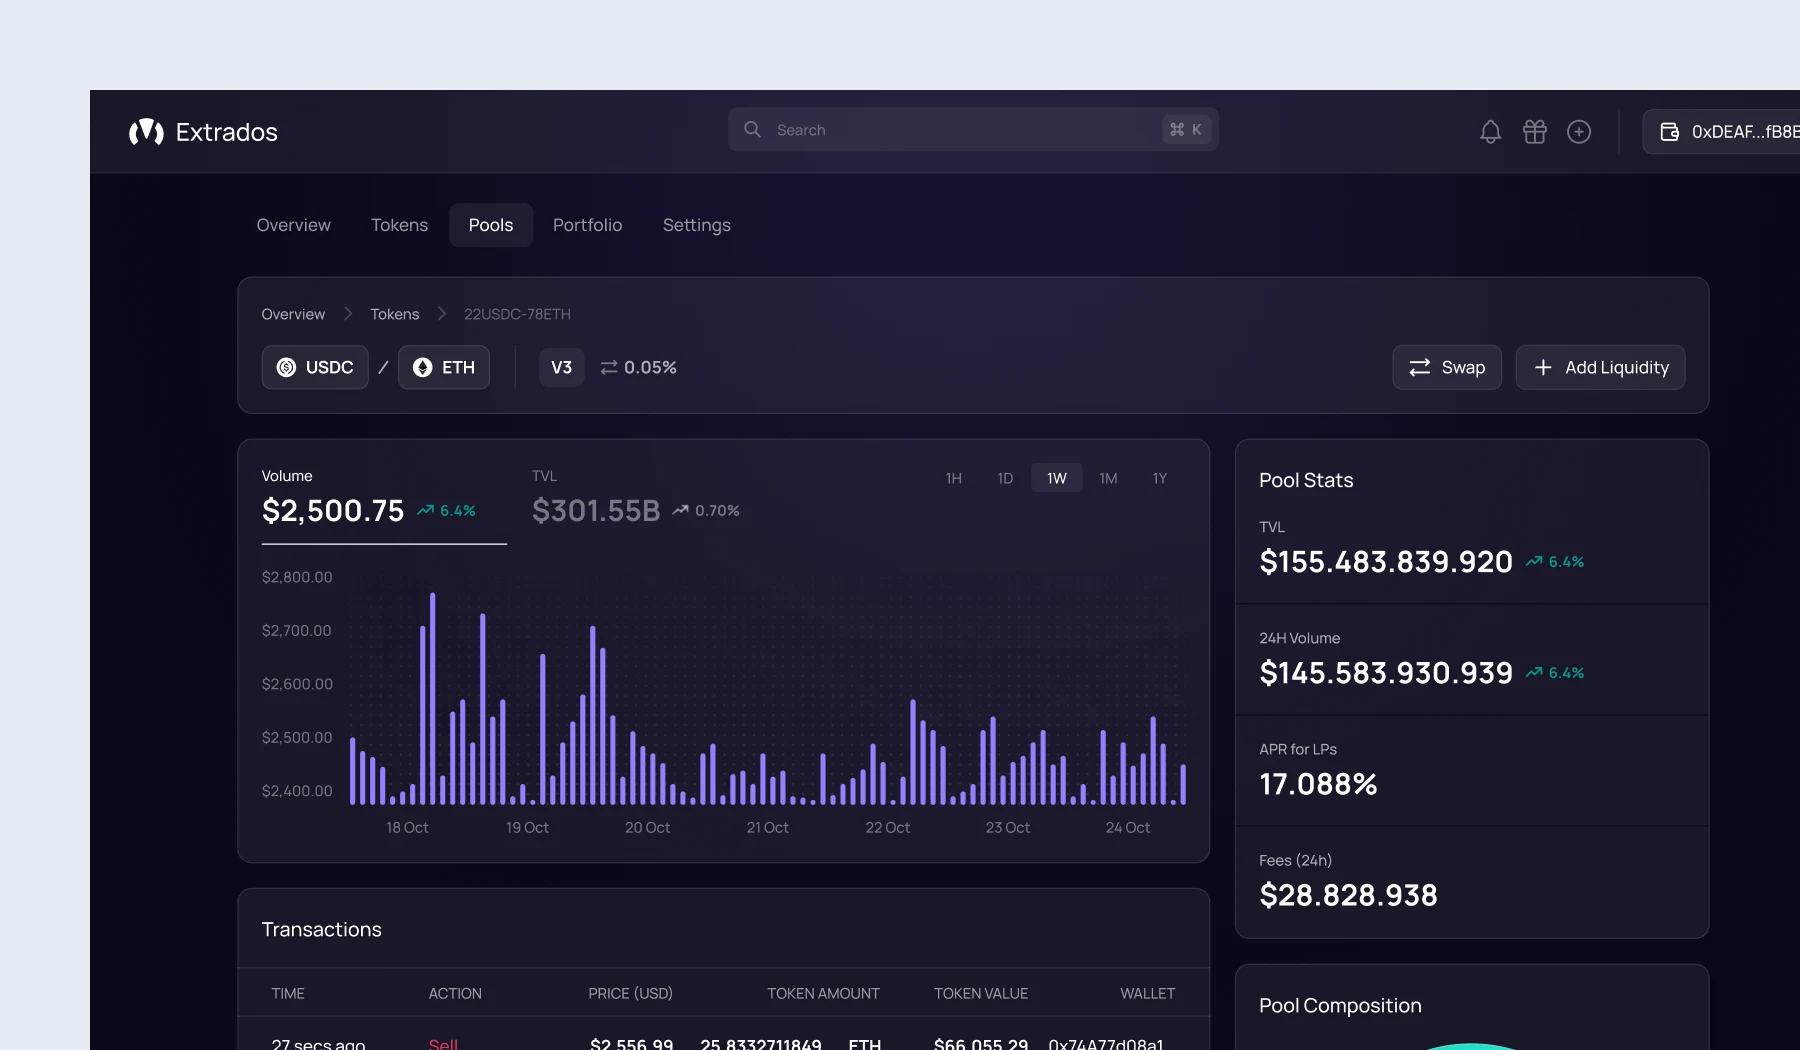Click the Add Liquidity button
1800x1050 pixels.
coord(1601,368)
